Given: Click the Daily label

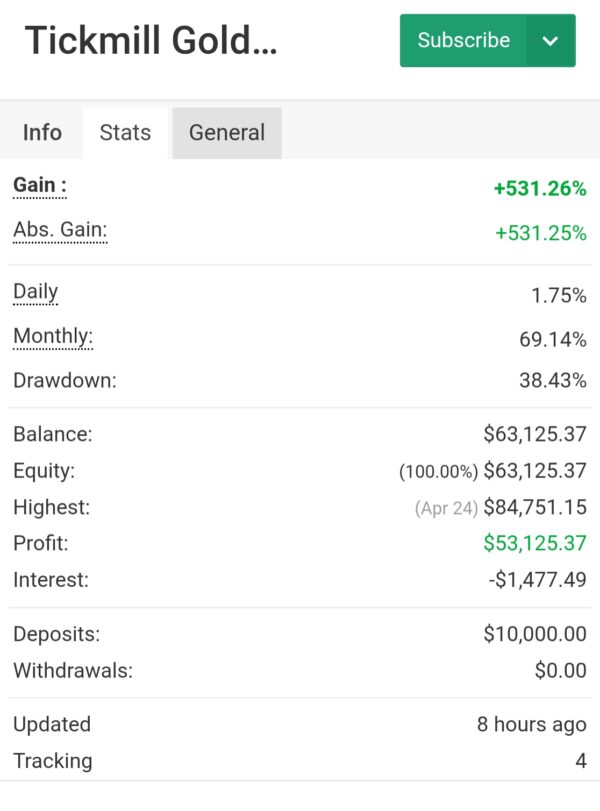Looking at the screenshot, I should tap(36, 292).
